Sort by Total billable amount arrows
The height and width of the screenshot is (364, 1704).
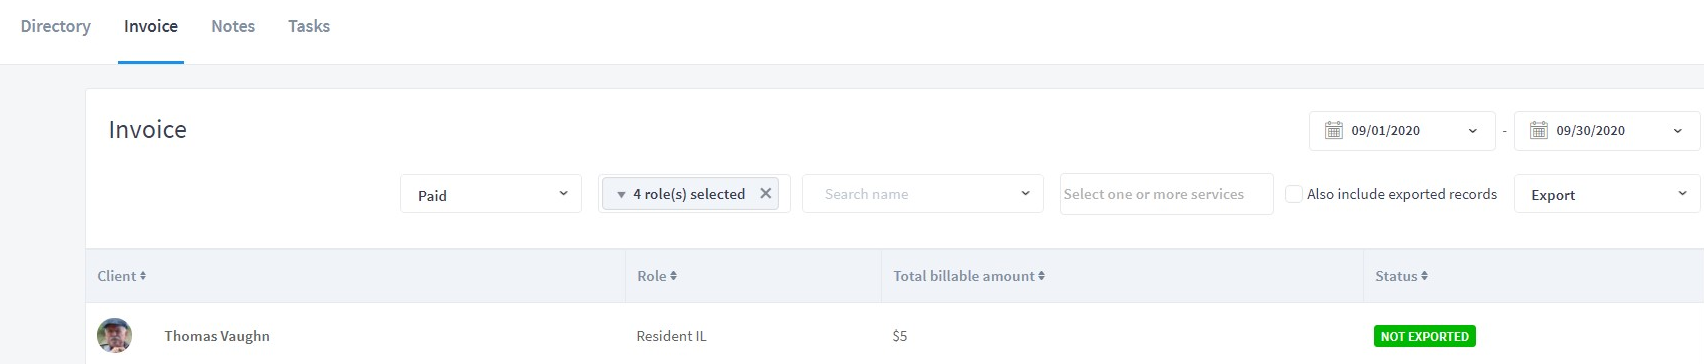point(1041,276)
